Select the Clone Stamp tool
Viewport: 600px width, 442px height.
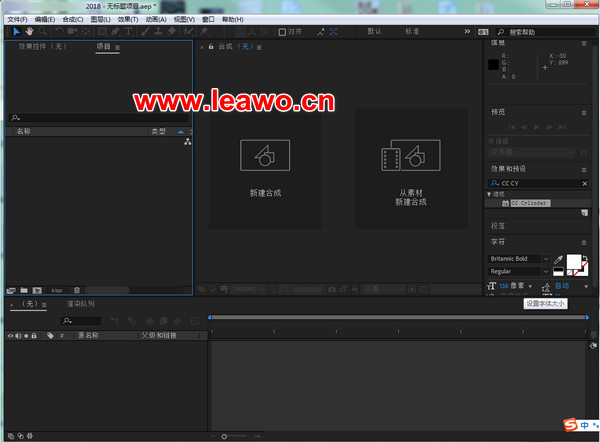coord(158,32)
